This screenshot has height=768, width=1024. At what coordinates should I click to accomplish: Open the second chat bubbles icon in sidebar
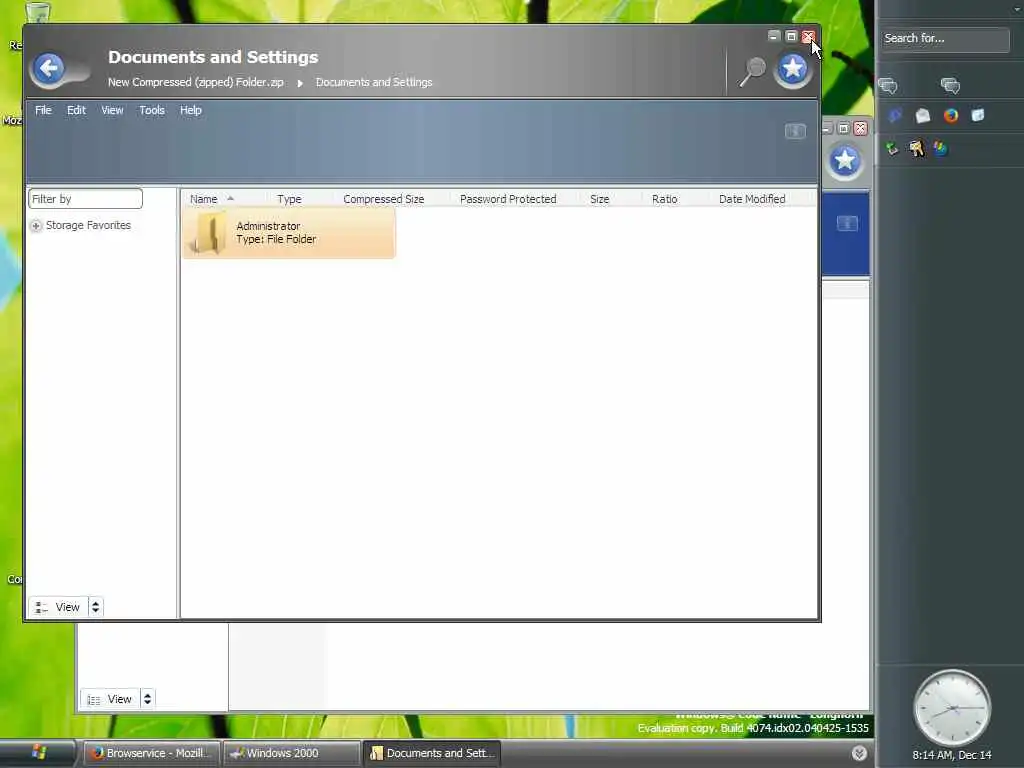point(950,86)
